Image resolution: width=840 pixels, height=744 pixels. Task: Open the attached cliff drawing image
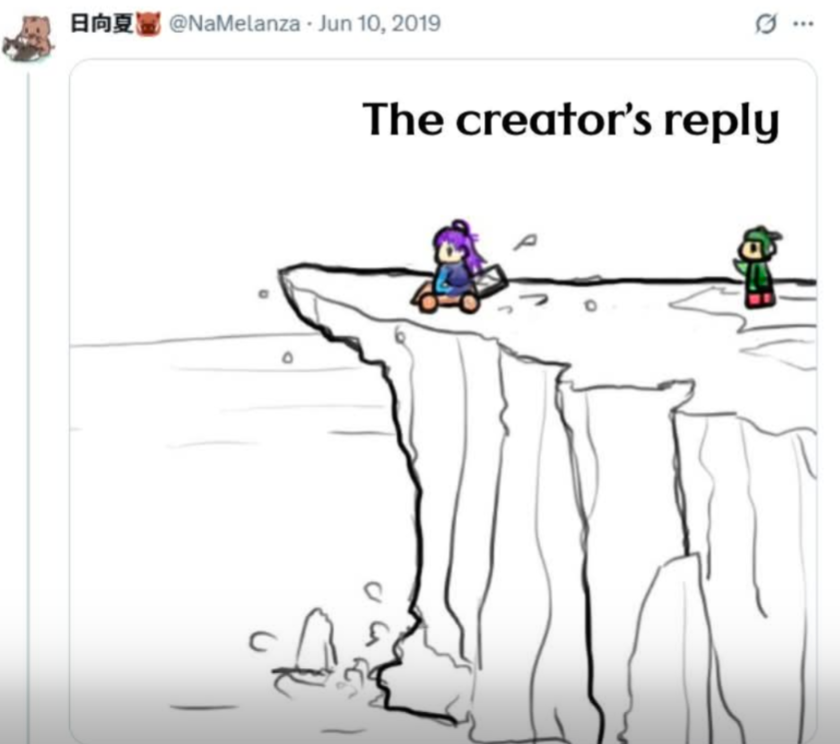[x=443, y=401]
